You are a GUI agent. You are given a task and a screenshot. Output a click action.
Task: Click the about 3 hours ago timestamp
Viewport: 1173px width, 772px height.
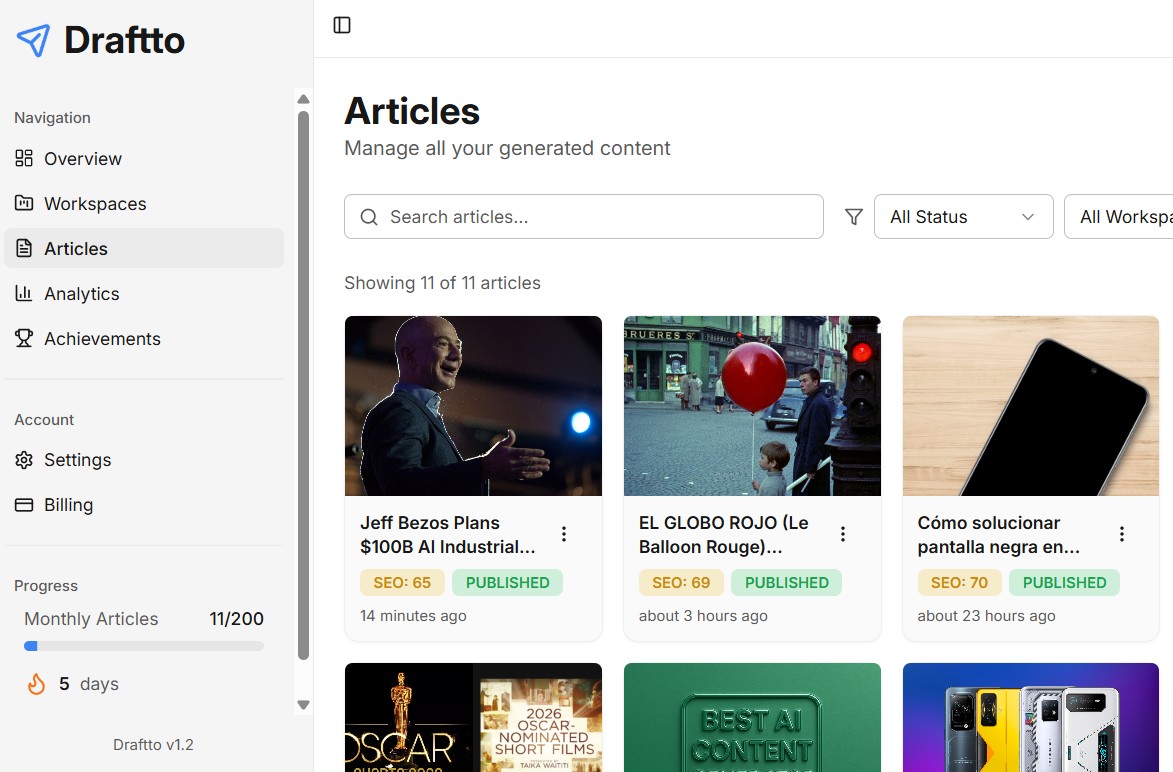point(703,616)
